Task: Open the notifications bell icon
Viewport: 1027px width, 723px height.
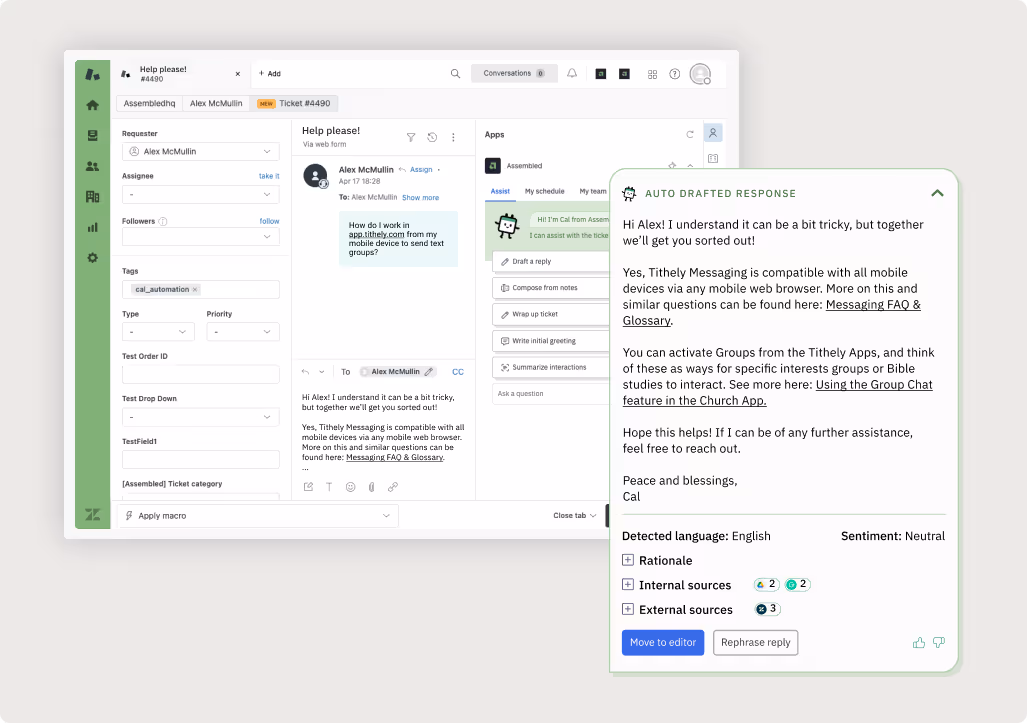Action: coord(572,73)
